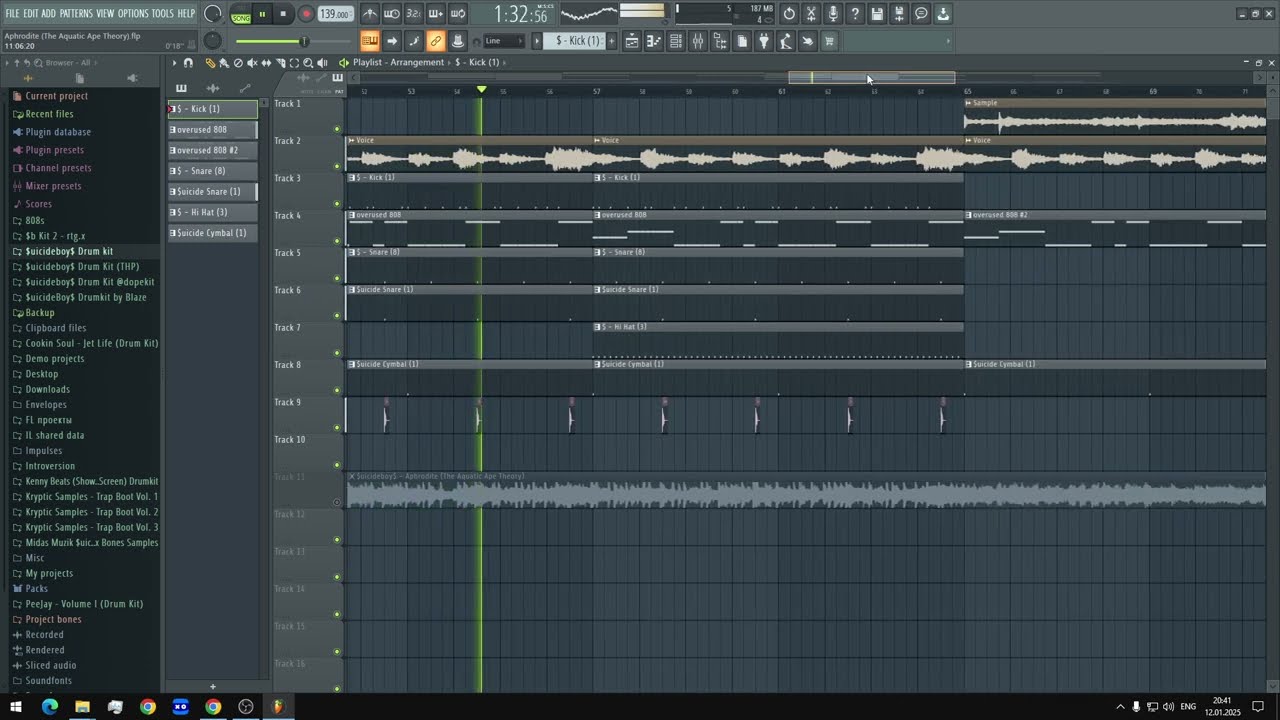Open the Piano roll from the toolbar

tap(654, 41)
